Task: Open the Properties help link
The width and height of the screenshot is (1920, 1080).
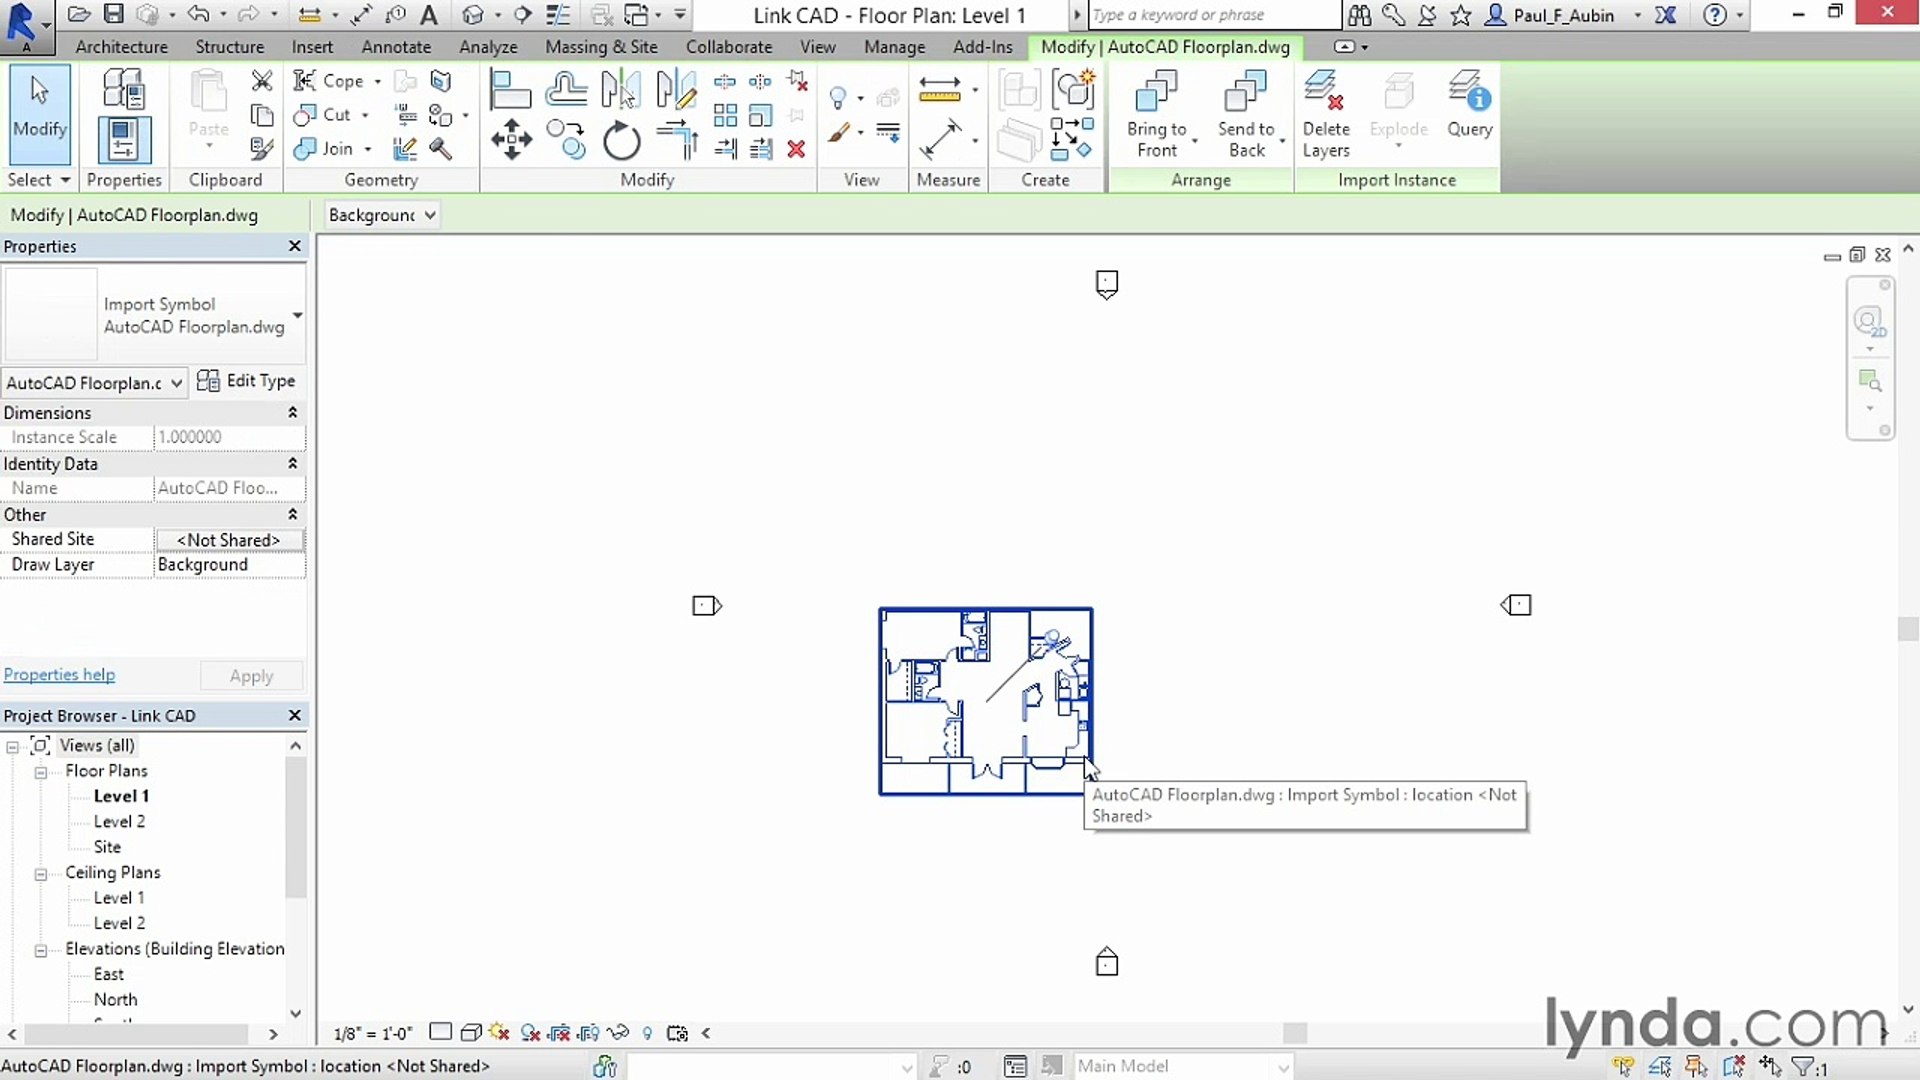Action: [59, 675]
